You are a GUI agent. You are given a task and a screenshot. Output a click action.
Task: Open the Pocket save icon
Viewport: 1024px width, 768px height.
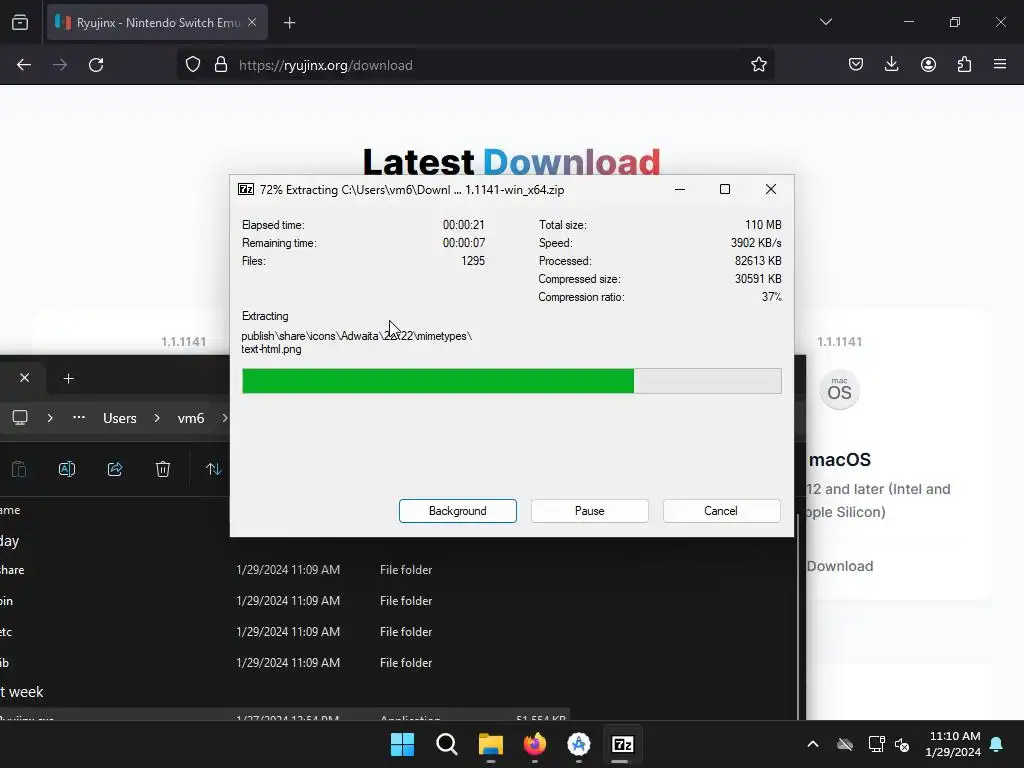(x=856, y=65)
